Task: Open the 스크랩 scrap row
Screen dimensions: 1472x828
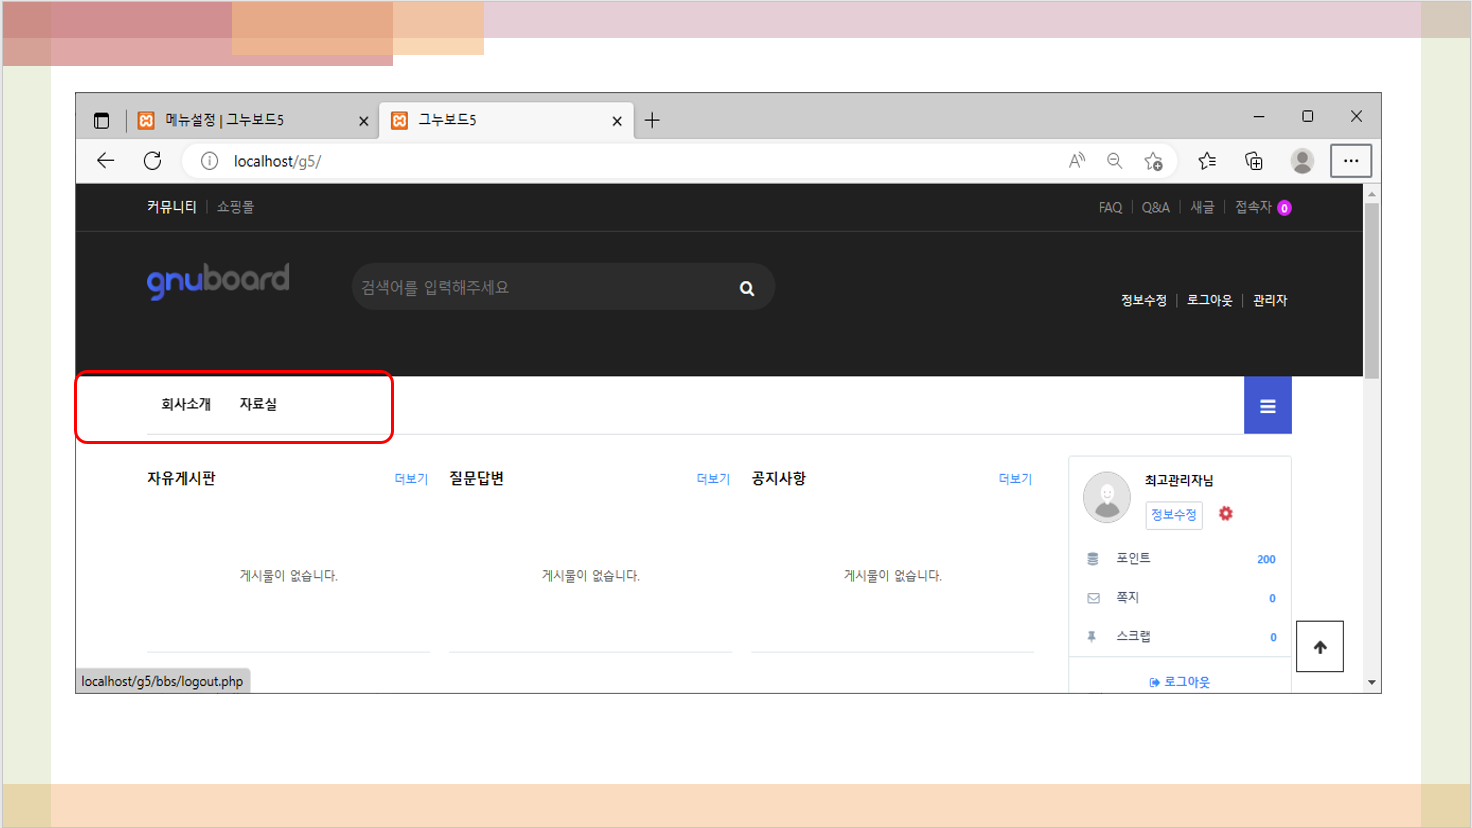Action: coord(1181,636)
